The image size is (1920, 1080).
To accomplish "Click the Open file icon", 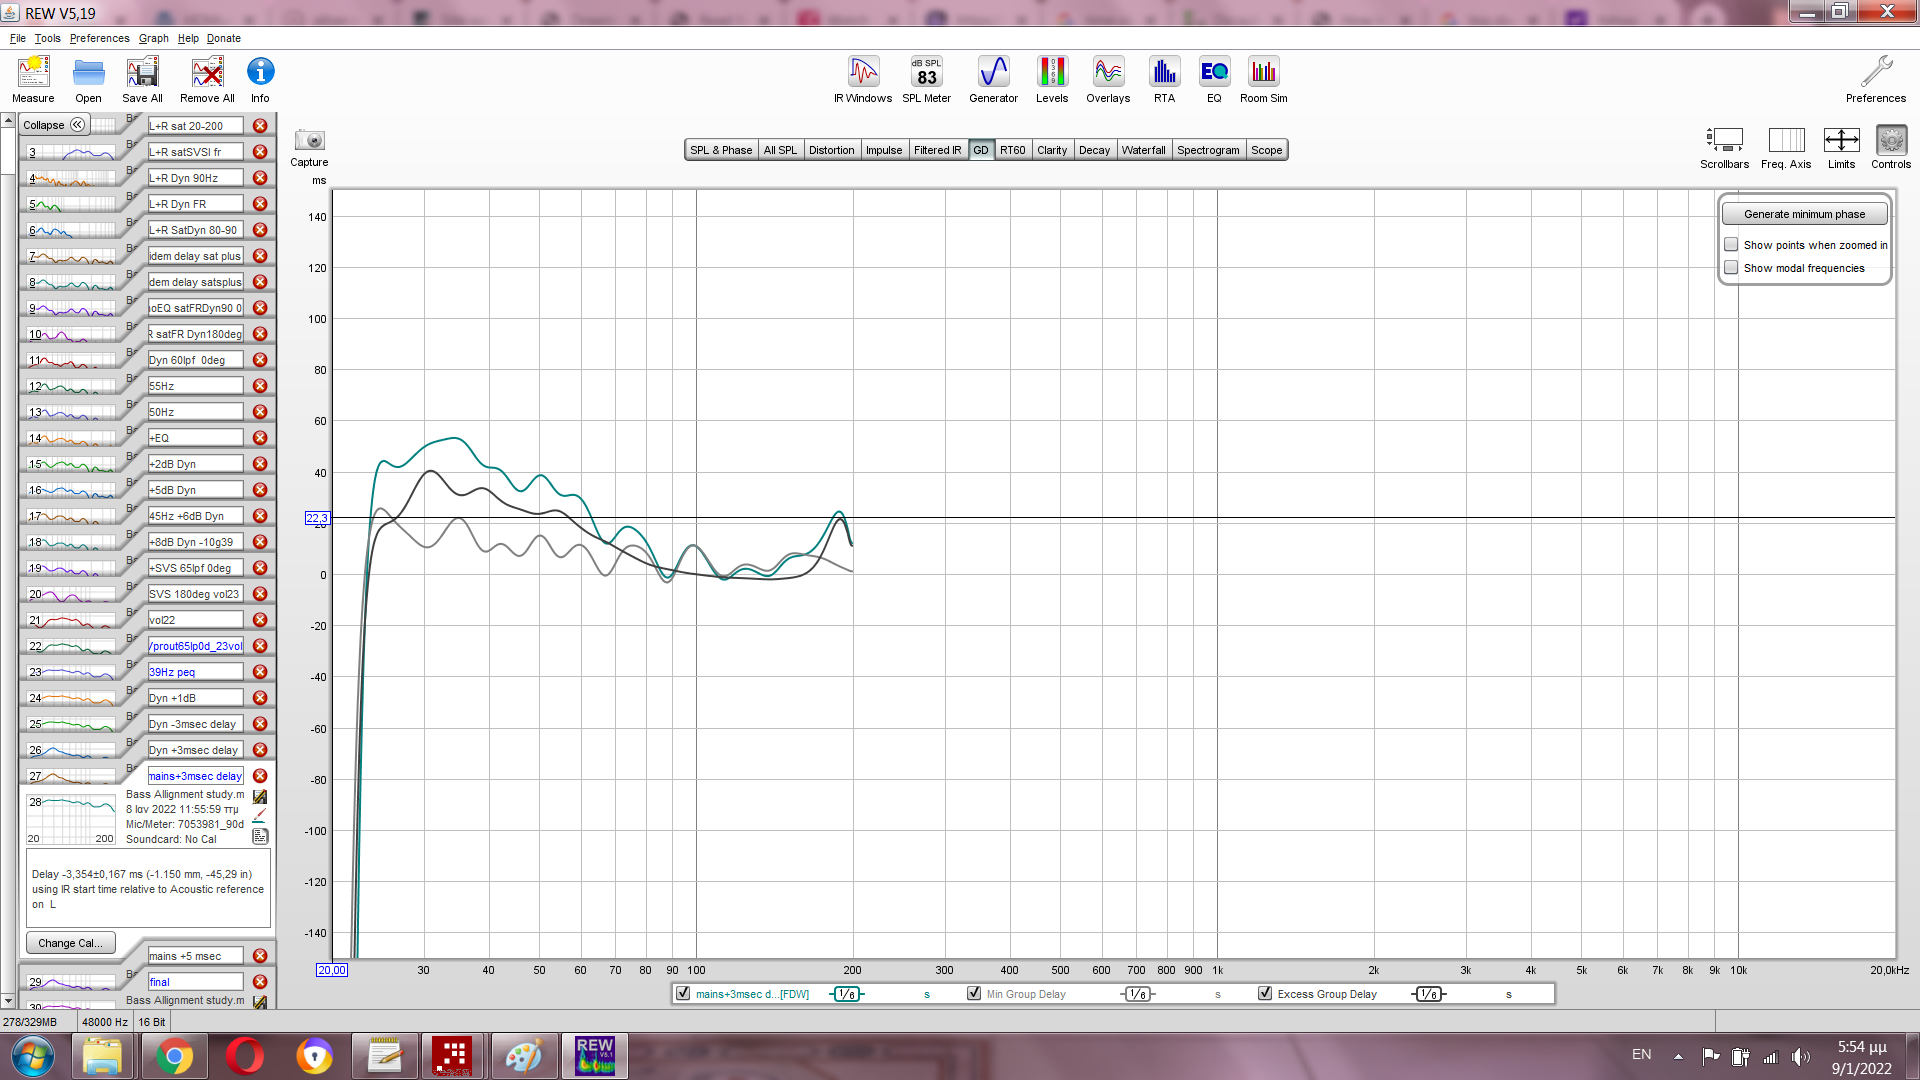I will (x=88, y=79).
